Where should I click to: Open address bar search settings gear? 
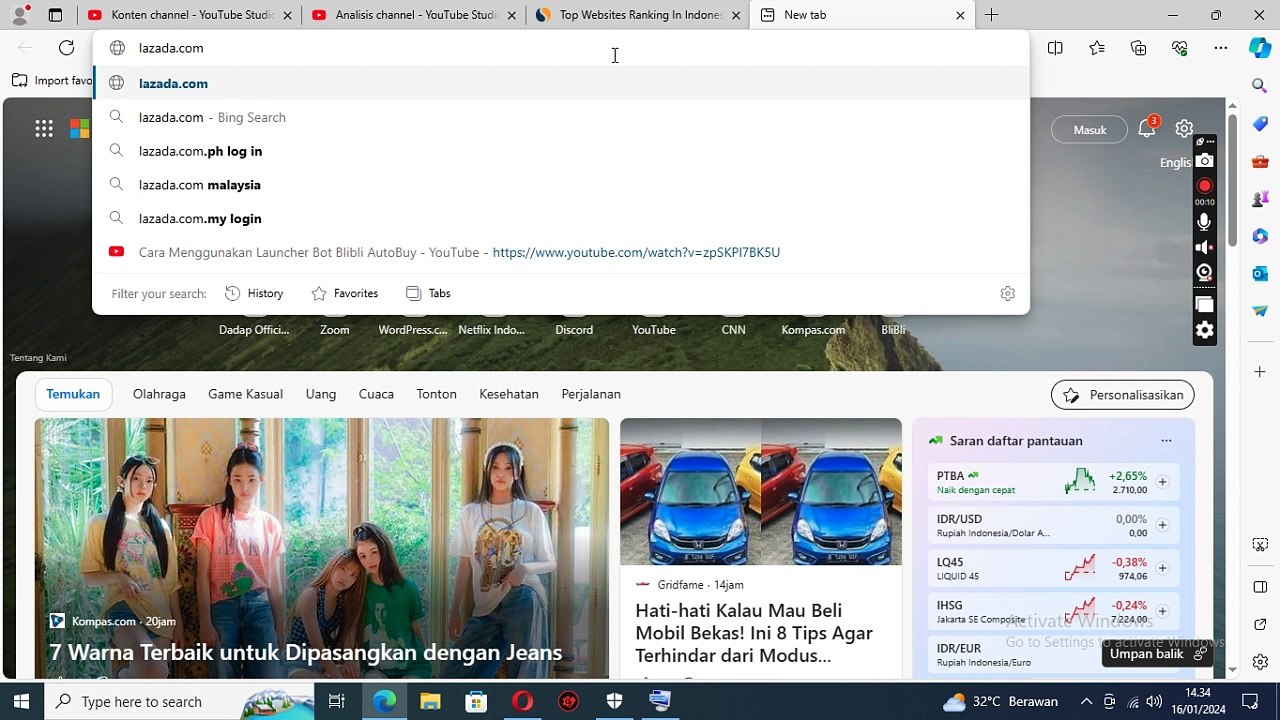point(1007,293)
